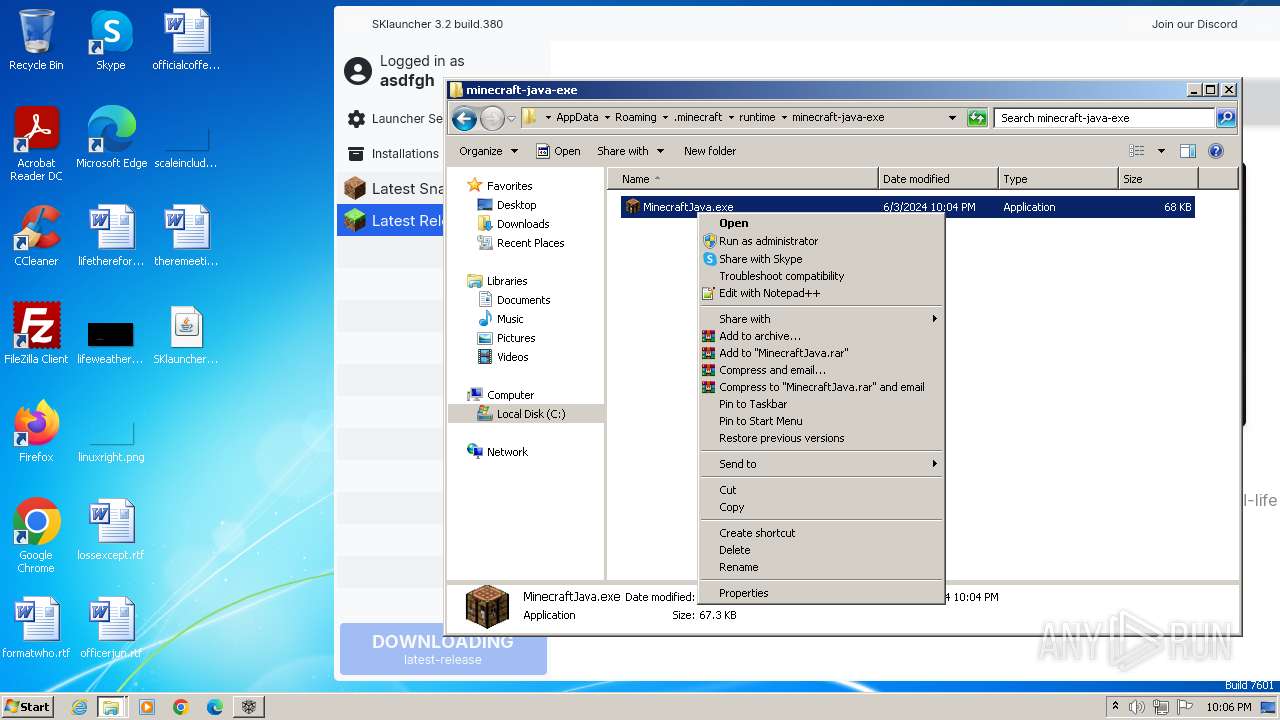
Task: Open the recent pages dropdown arrow
Action: [x=511, y=118]
